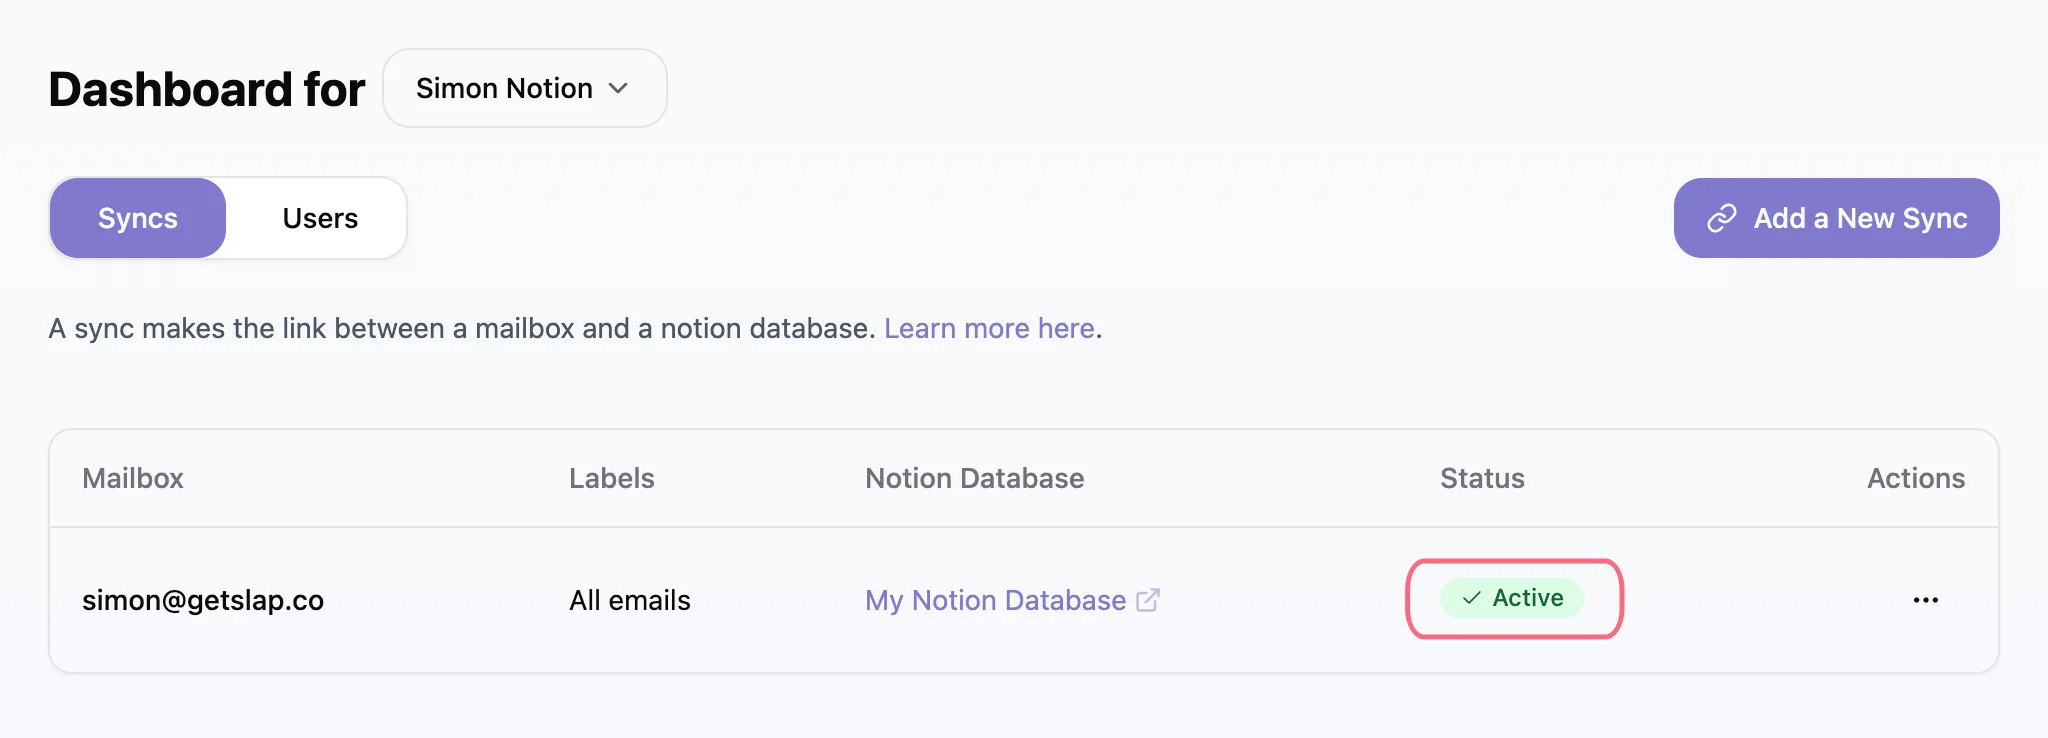This screenshot has height=738, width=2048.
Task: Click the Active status badge
Action: click(1512, 598)
